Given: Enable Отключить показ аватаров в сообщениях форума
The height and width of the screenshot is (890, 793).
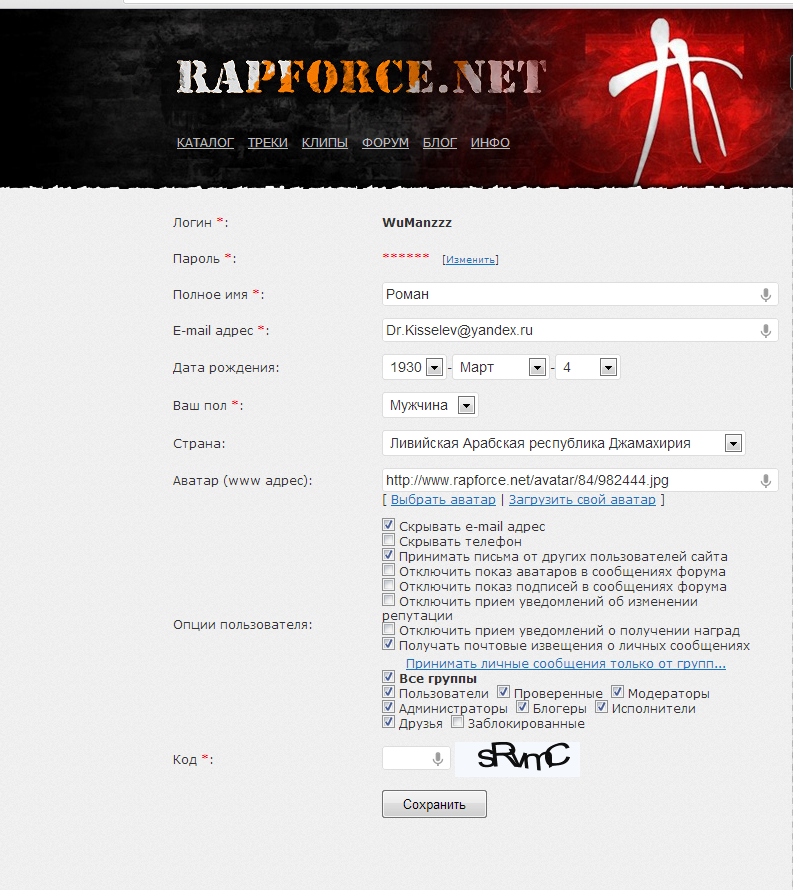Looking at the screenshot, I should click(x=388, y=569).
